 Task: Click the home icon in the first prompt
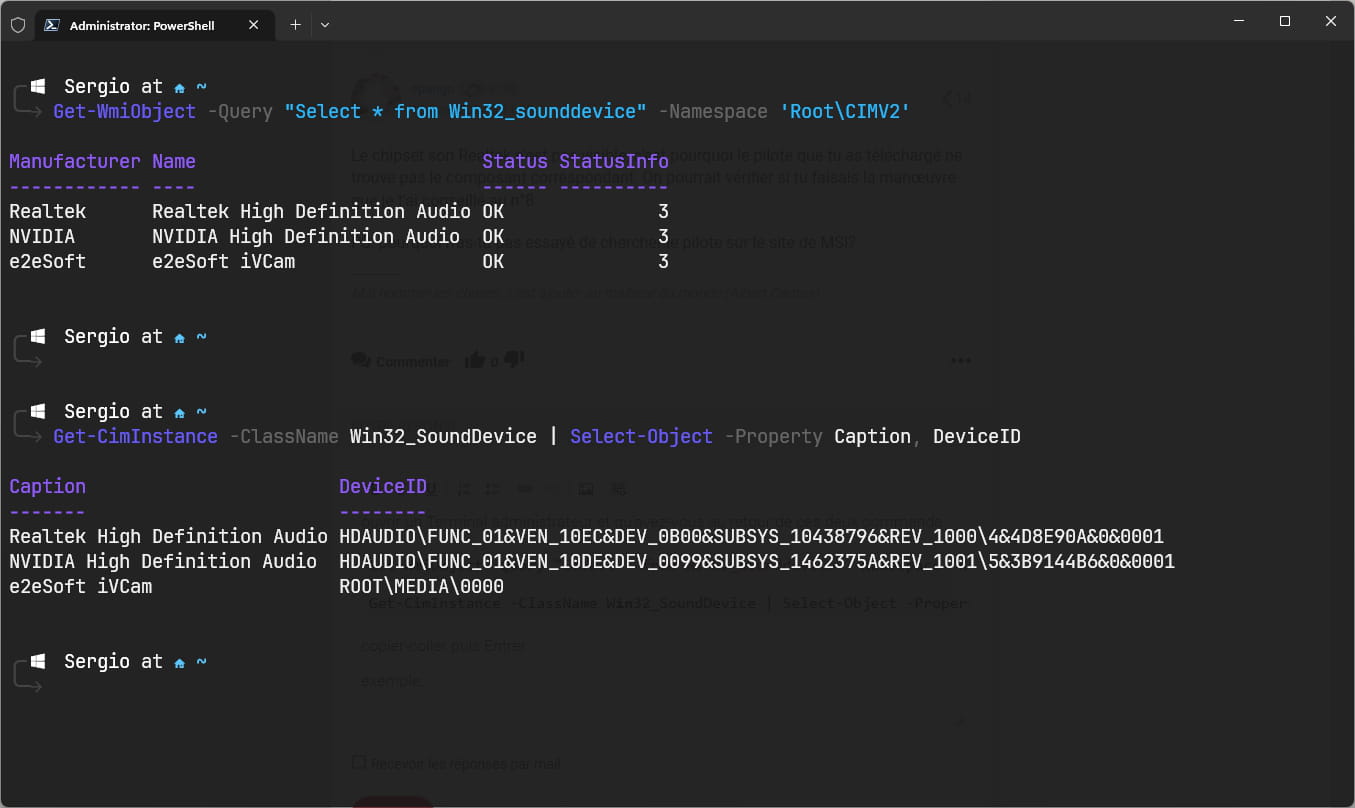point(180,88)
